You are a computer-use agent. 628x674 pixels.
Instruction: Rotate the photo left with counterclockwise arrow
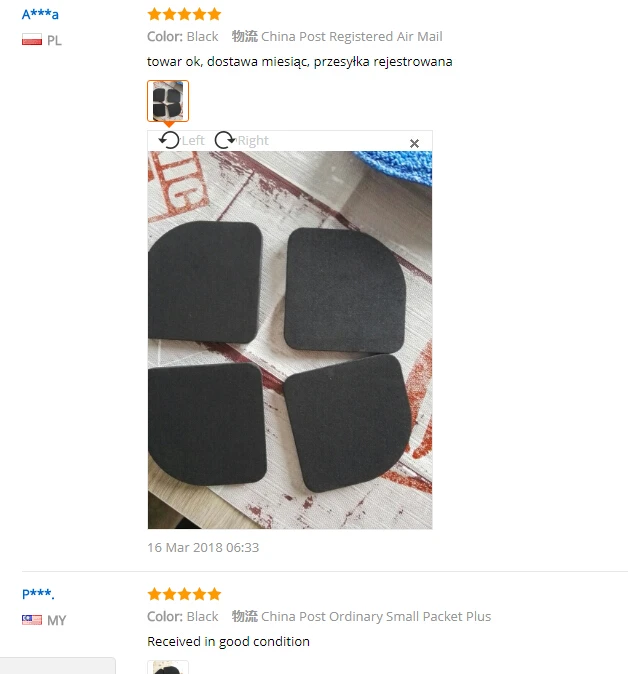pyautogui.click(x=169, y=140)
